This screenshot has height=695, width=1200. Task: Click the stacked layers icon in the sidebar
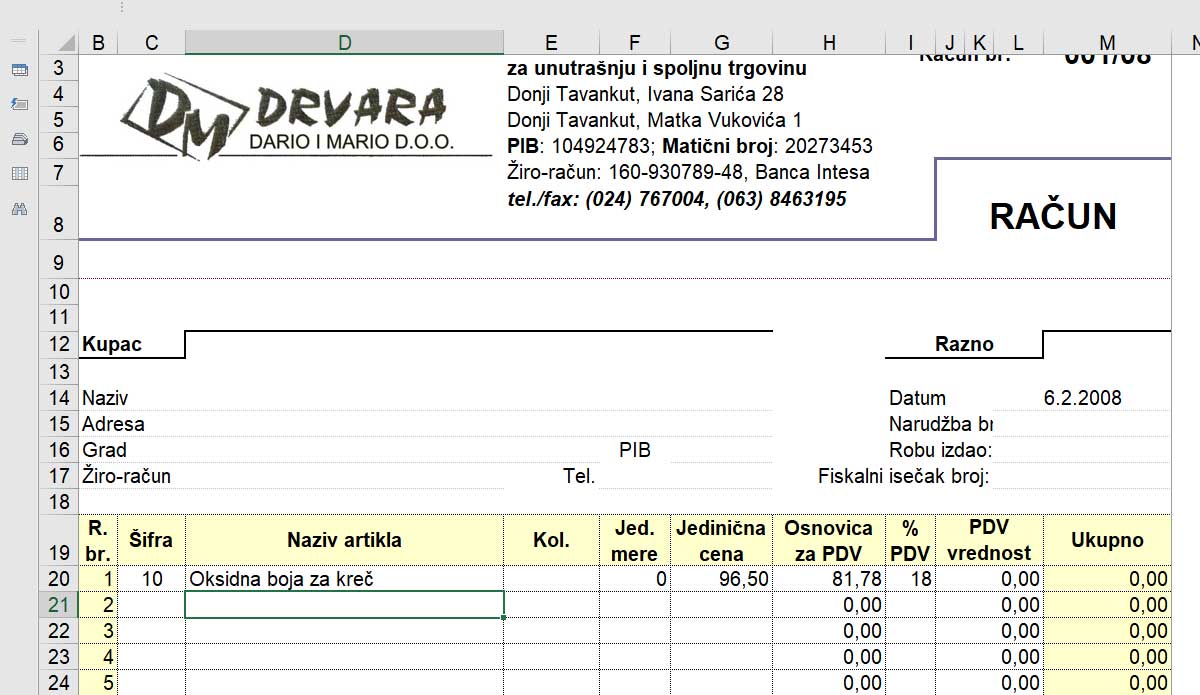pyautogui.click(x=19, y=139)
